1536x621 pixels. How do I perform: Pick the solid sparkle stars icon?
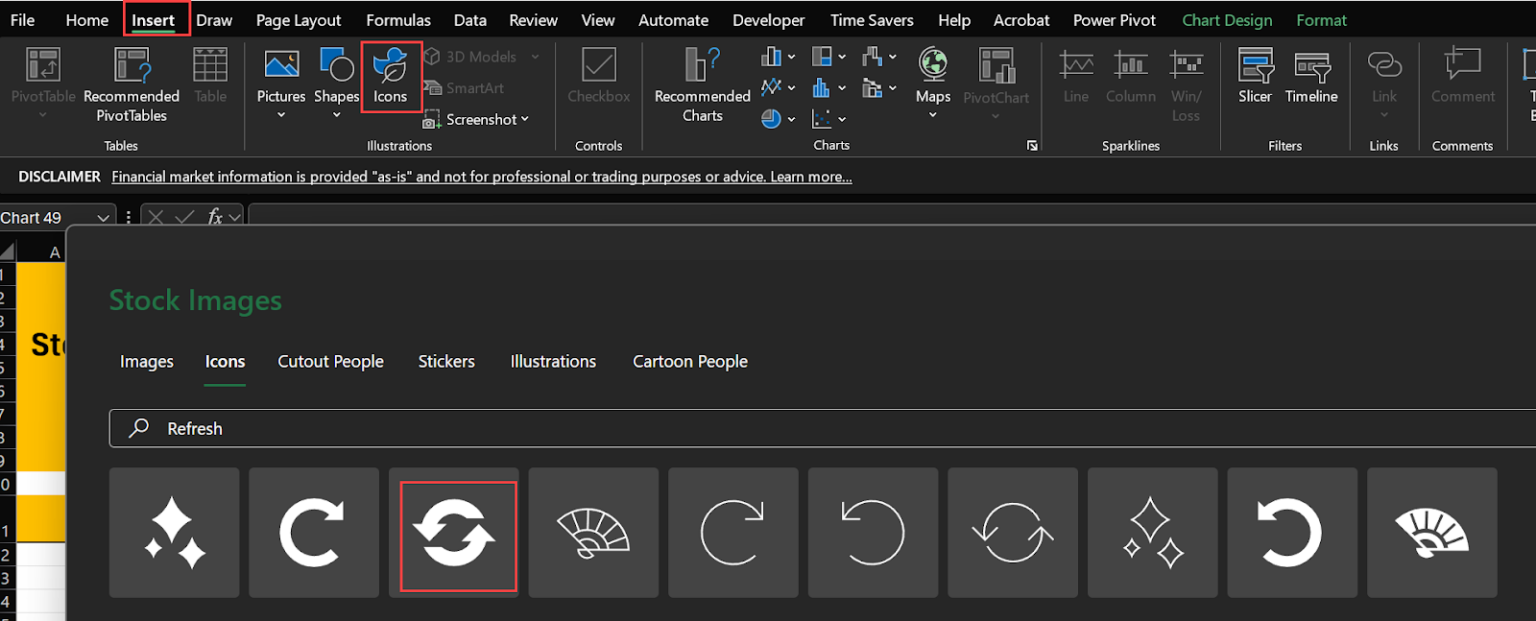pyautogui.click(x=174, y=533)
